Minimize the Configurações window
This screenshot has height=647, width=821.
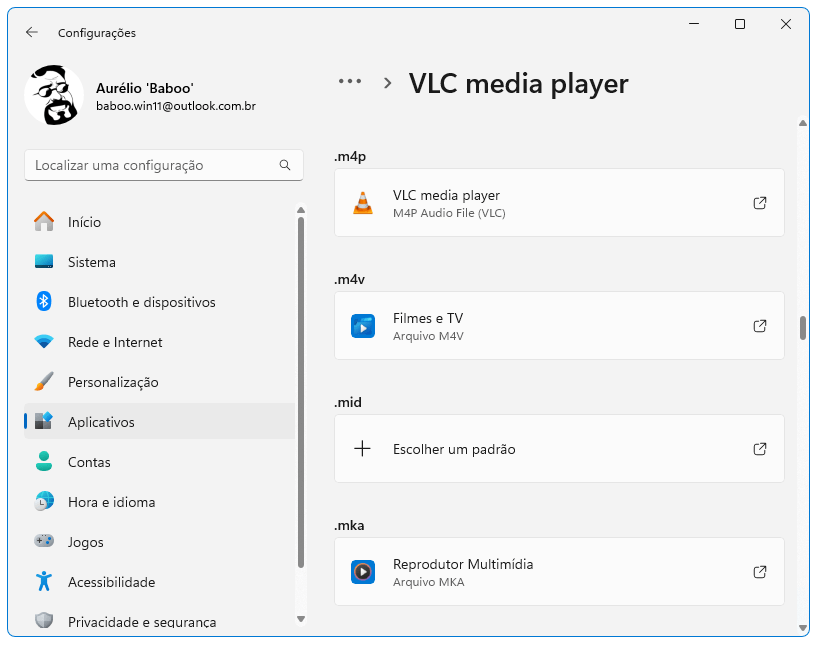(x=694, y=24)
